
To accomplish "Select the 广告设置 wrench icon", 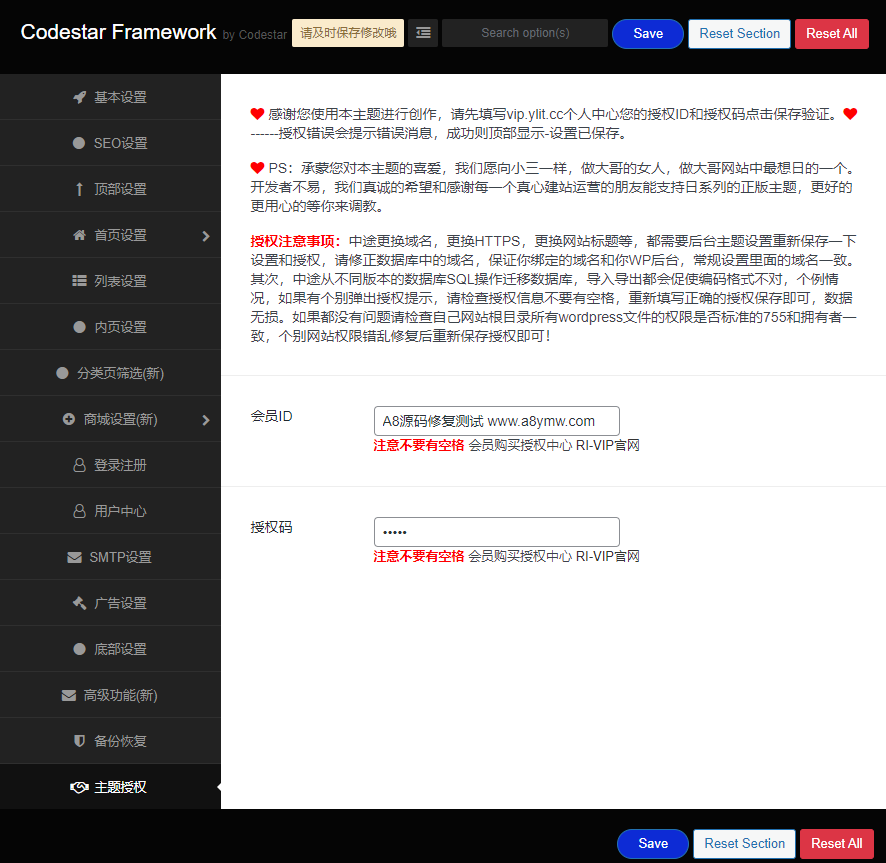I will [x=80, y=602].
